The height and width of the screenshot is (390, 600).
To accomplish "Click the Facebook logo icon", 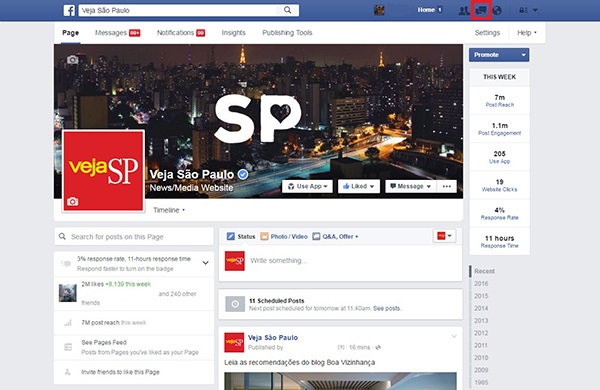I will (69, 10).
